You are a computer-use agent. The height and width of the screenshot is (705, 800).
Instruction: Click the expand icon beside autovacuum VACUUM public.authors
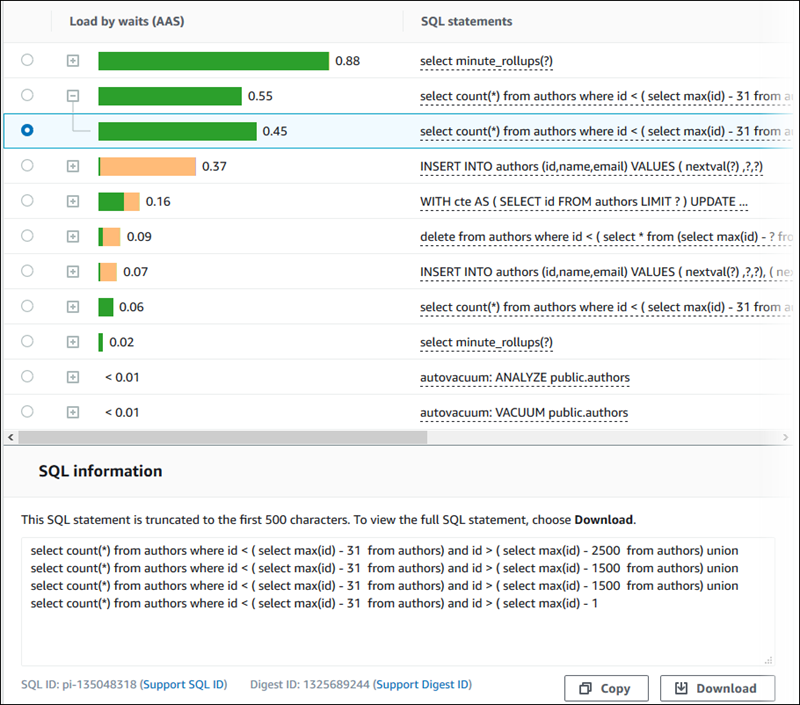click(72, 412)
